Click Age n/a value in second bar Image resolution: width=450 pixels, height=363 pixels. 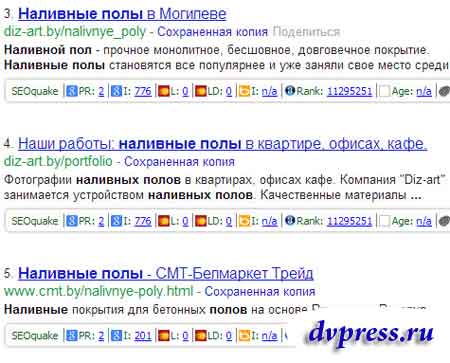pyautogui.click(x=424, y=221)
